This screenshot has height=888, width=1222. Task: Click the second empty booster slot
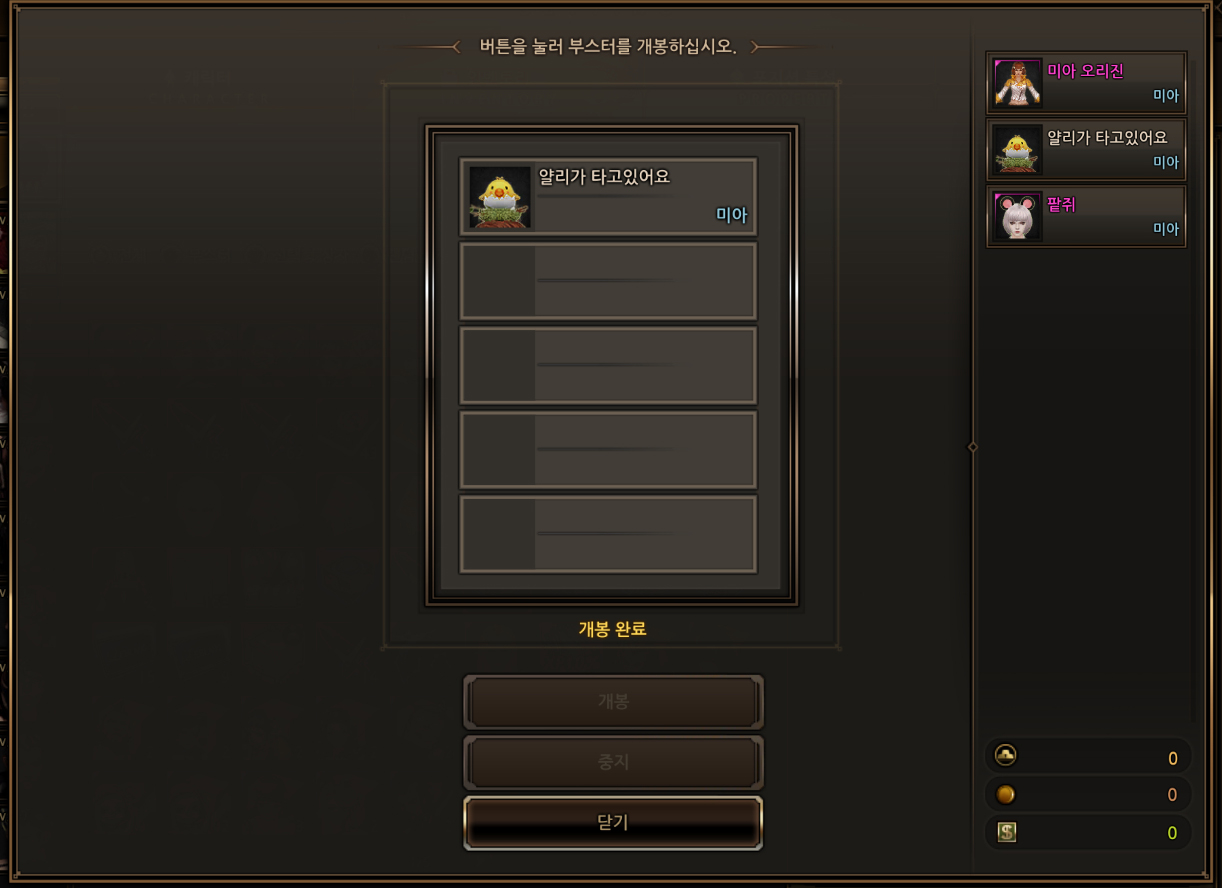tap(608, 281)
